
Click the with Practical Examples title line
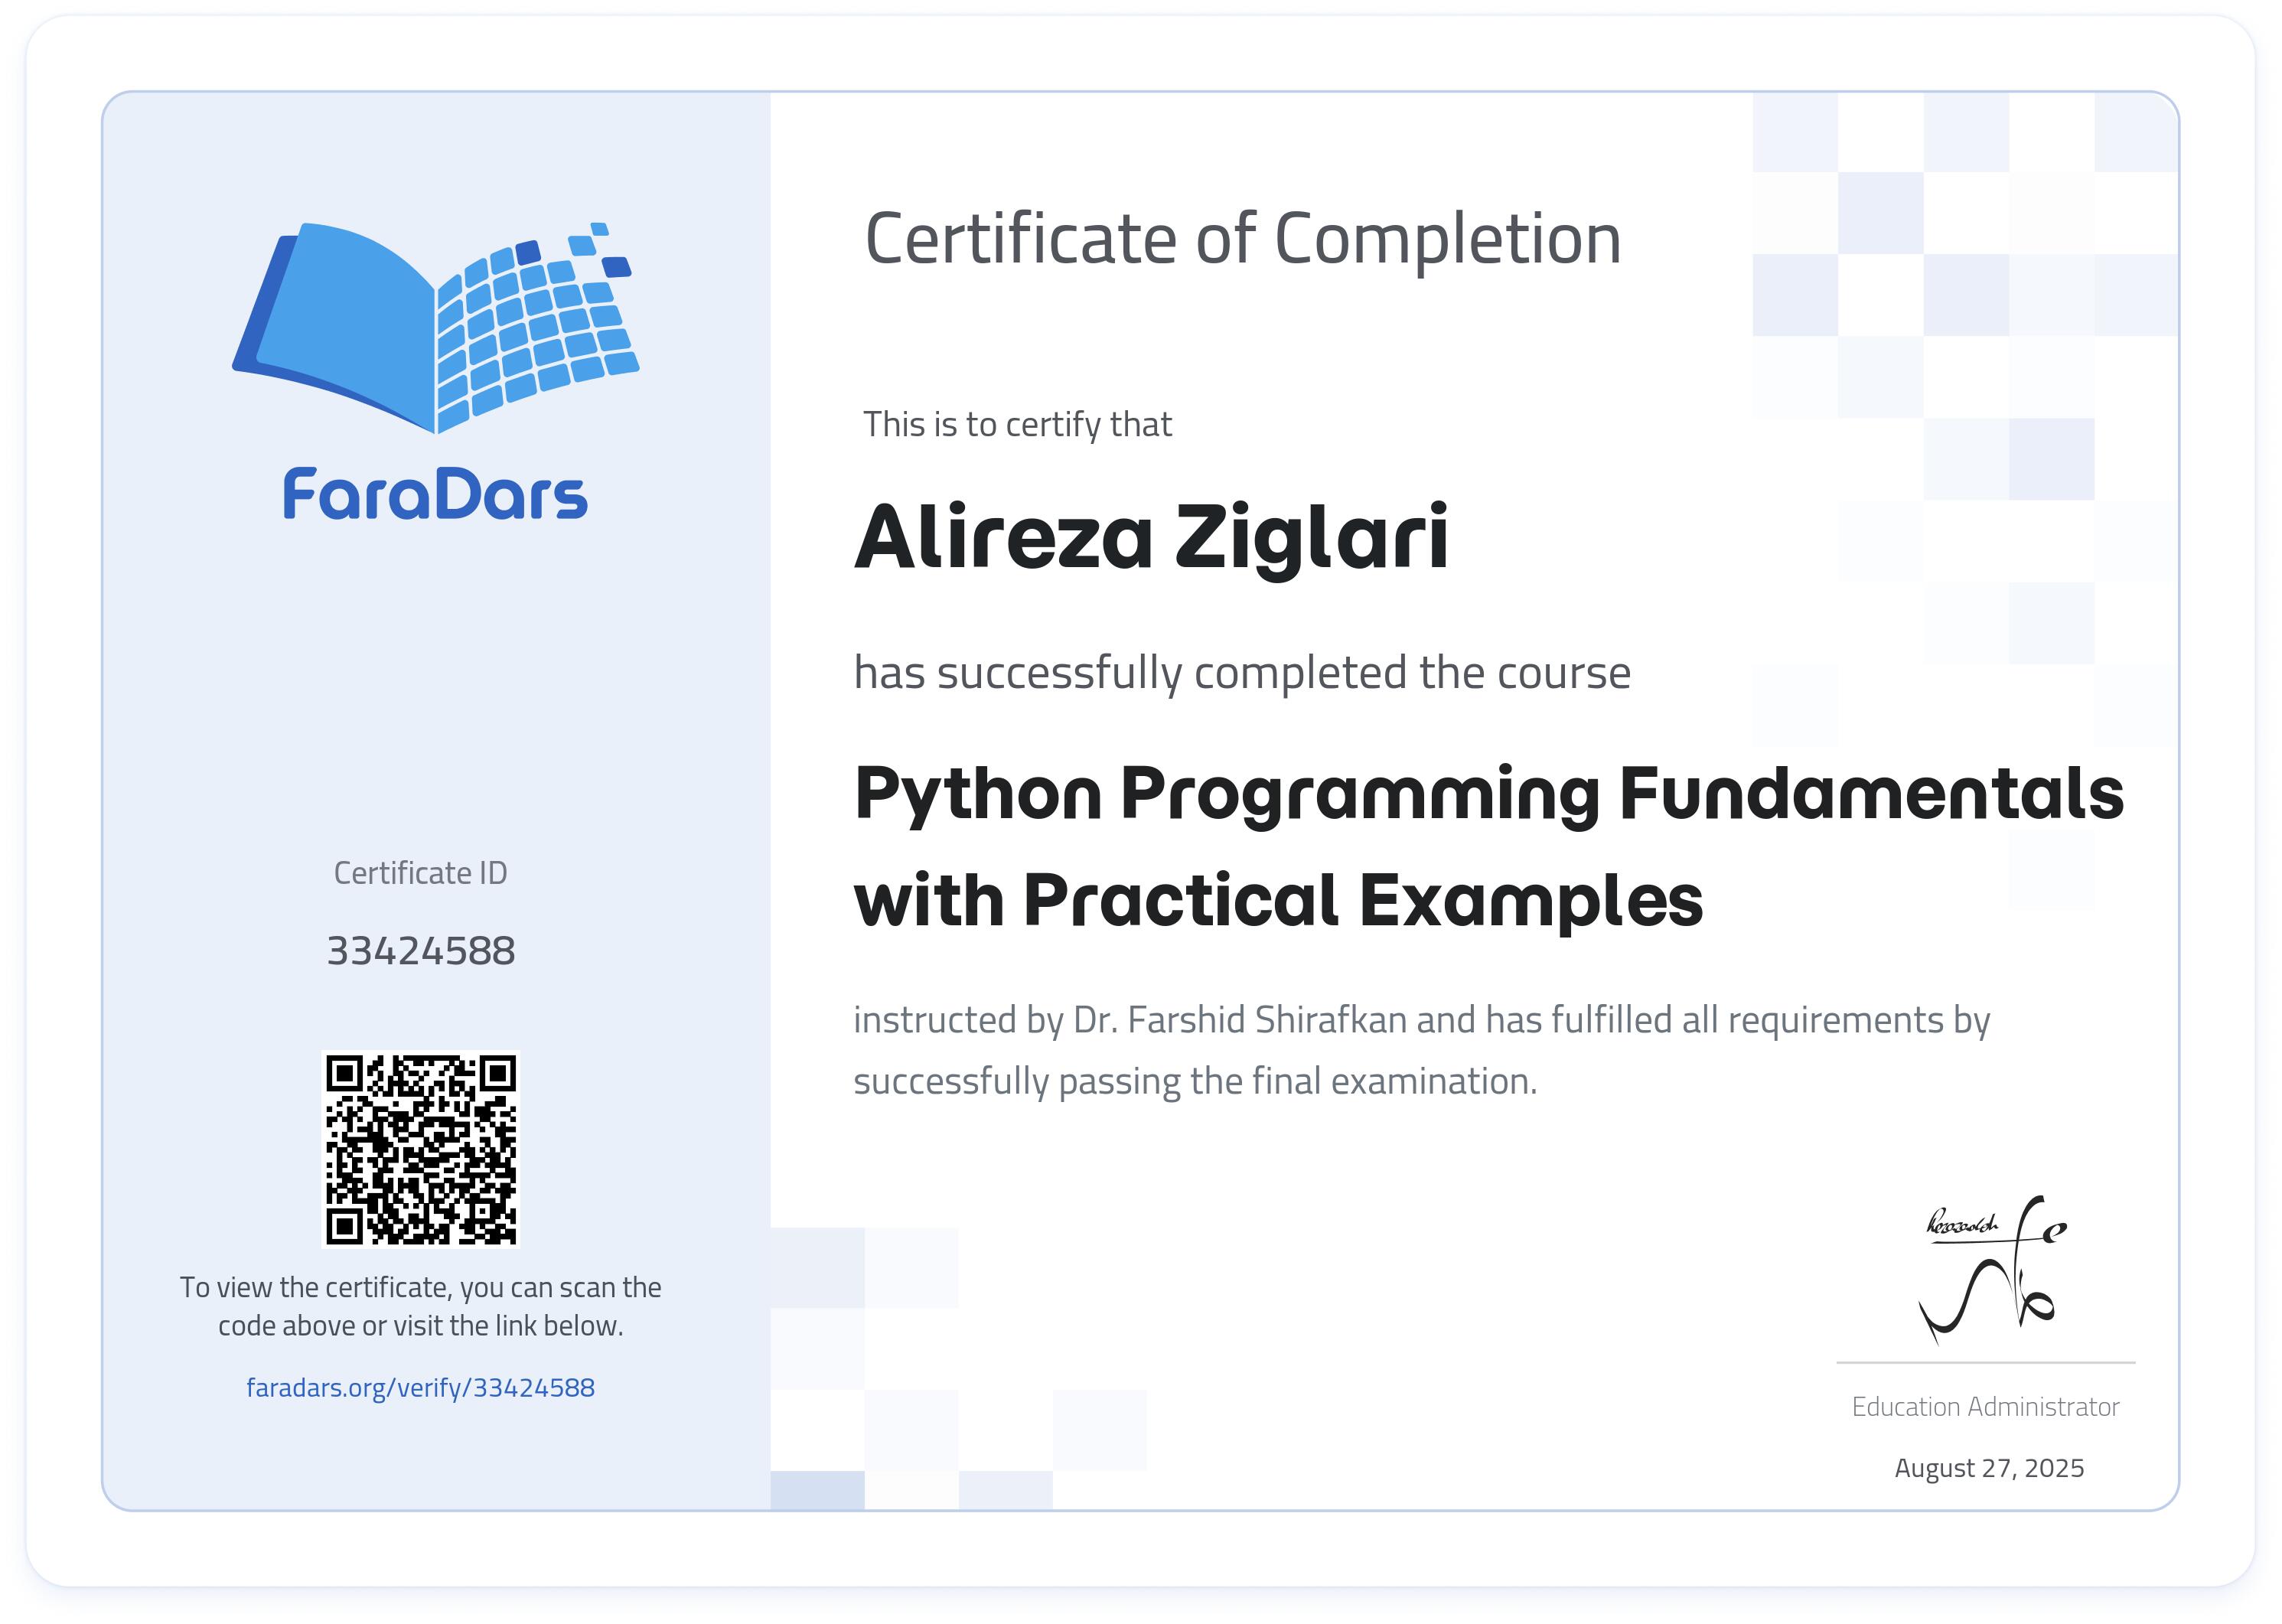click(x=1278, y=901)
